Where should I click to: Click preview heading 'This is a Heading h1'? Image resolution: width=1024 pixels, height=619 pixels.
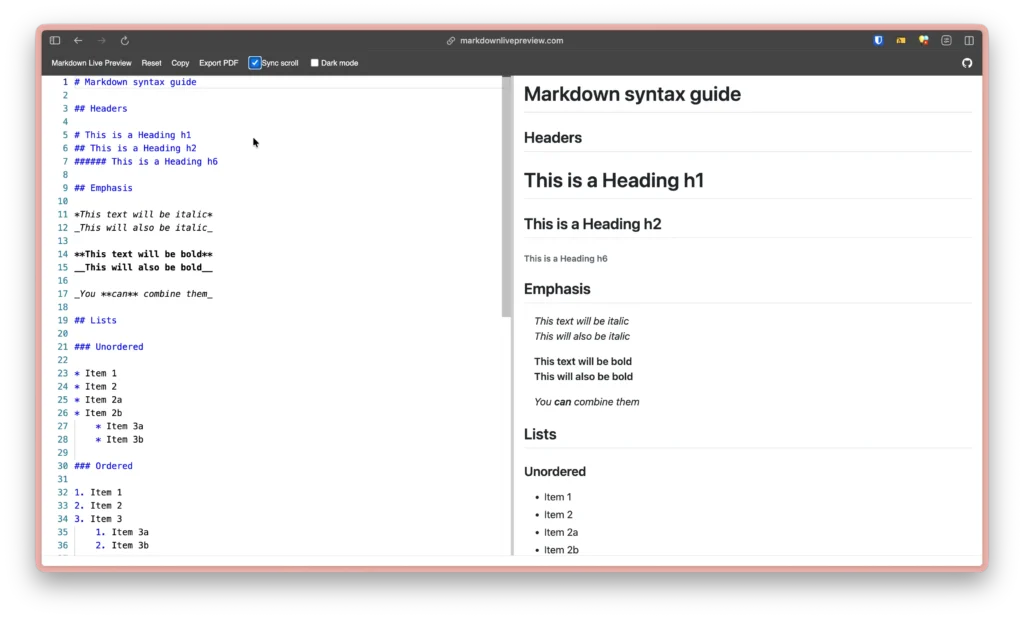click(x=614, y=180)
